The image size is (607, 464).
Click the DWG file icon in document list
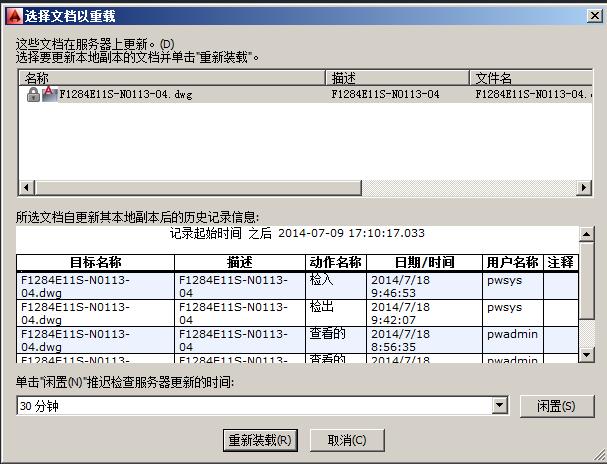click(x=49, y=94)
